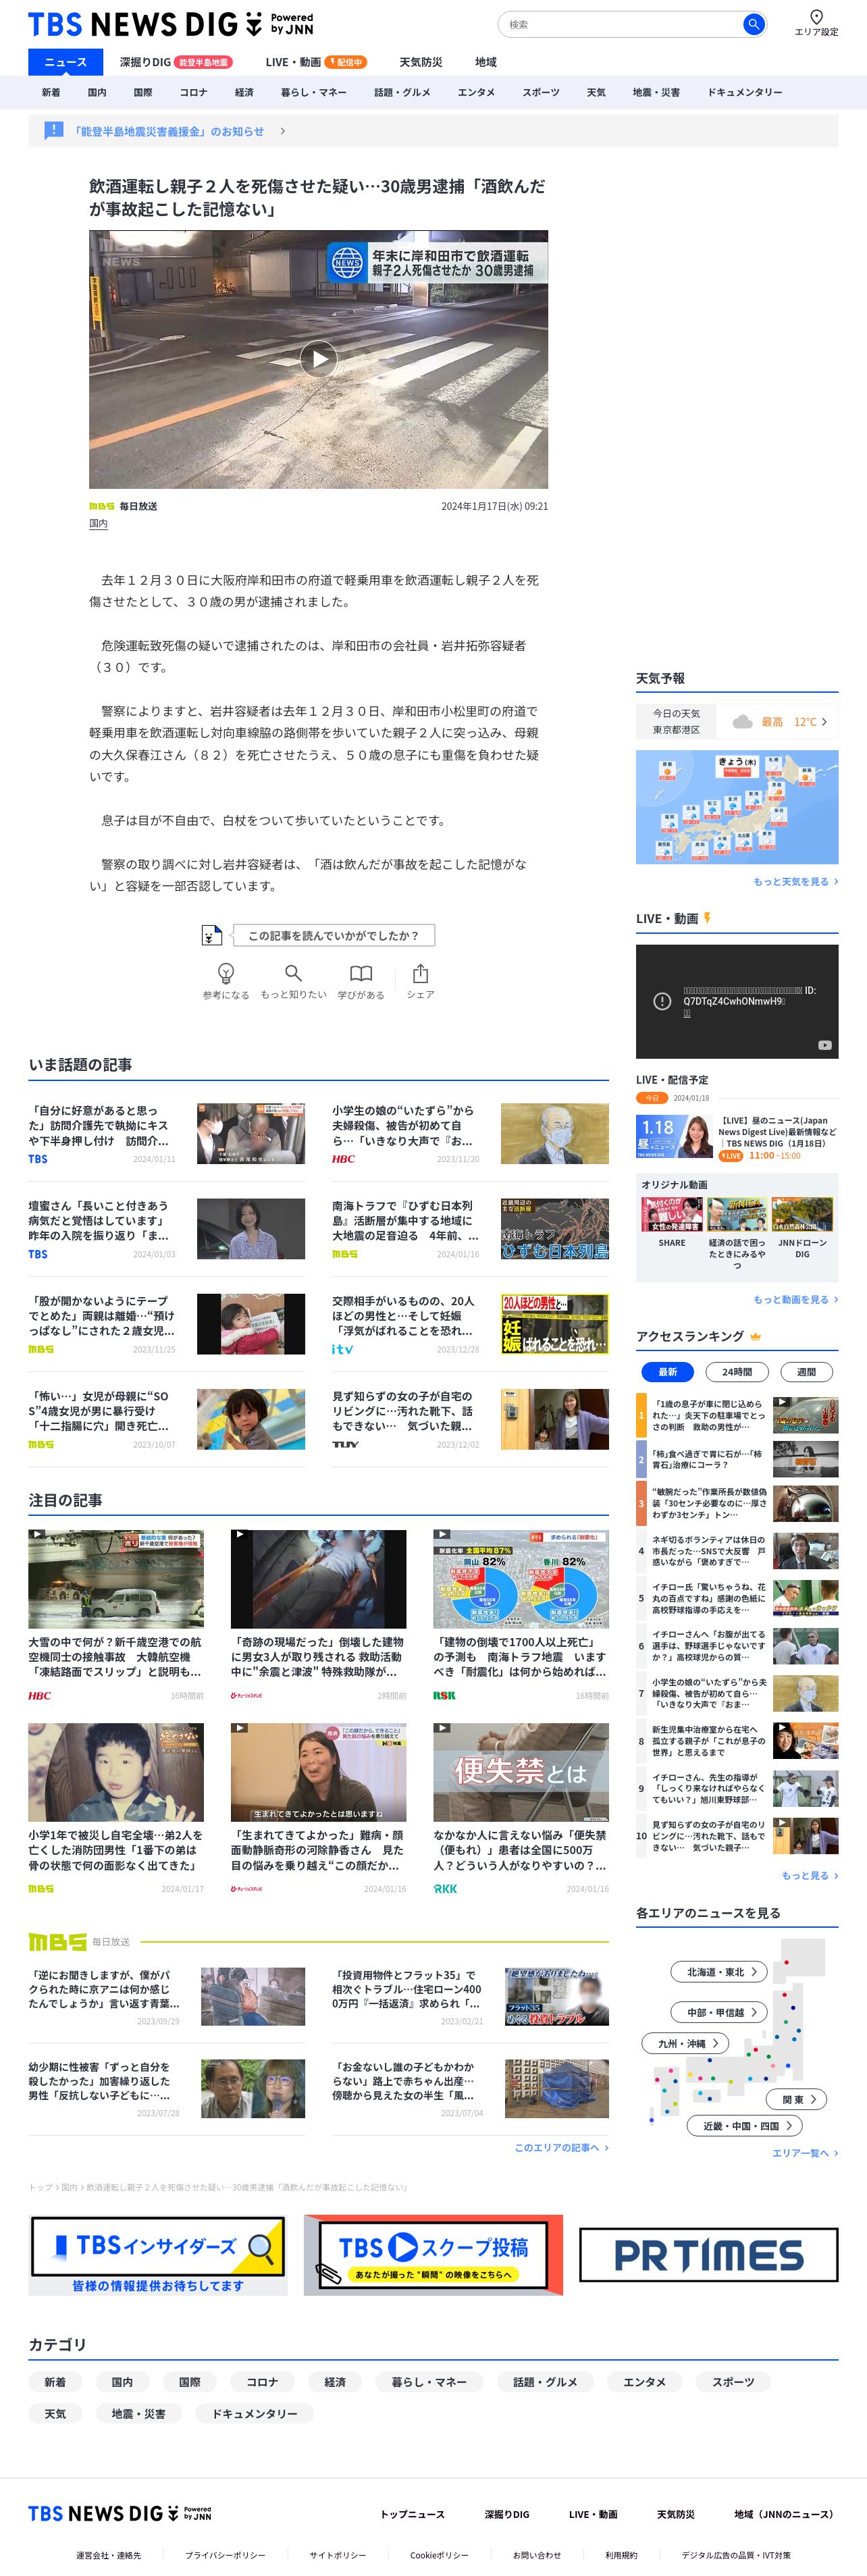Select the 24時間 ranking tab

[737, 1371]
